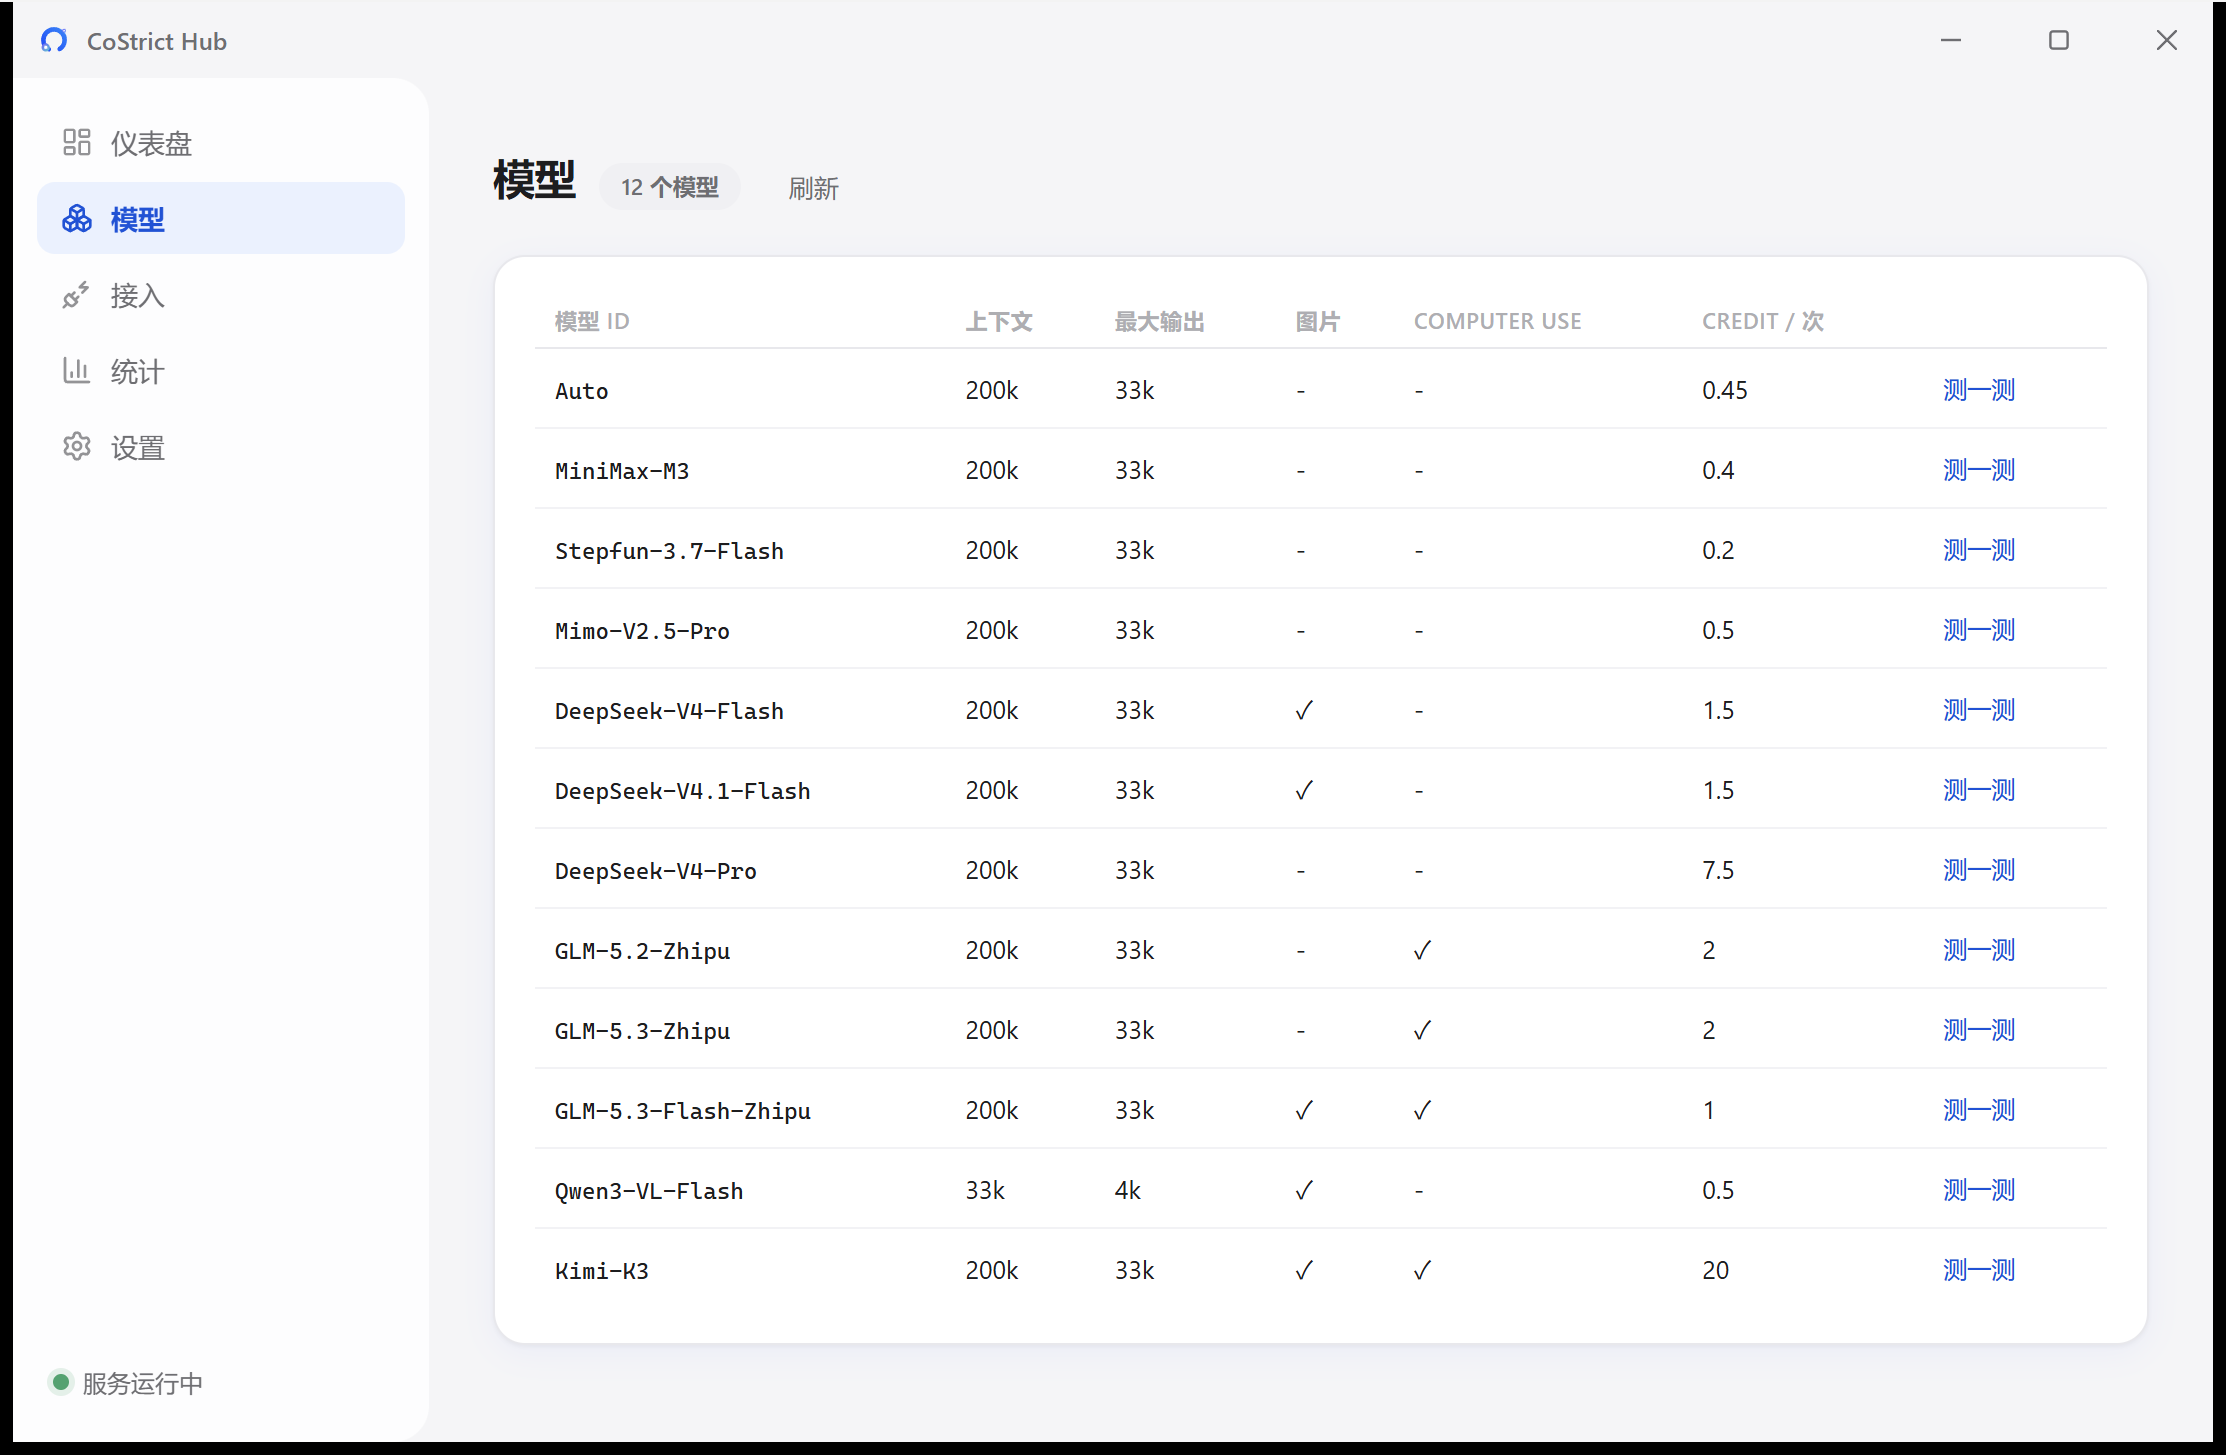Select the DeepSeek-V4-Flash model ID
Viewport: 2226px width, 1455px height.
[x=669, y=711]
